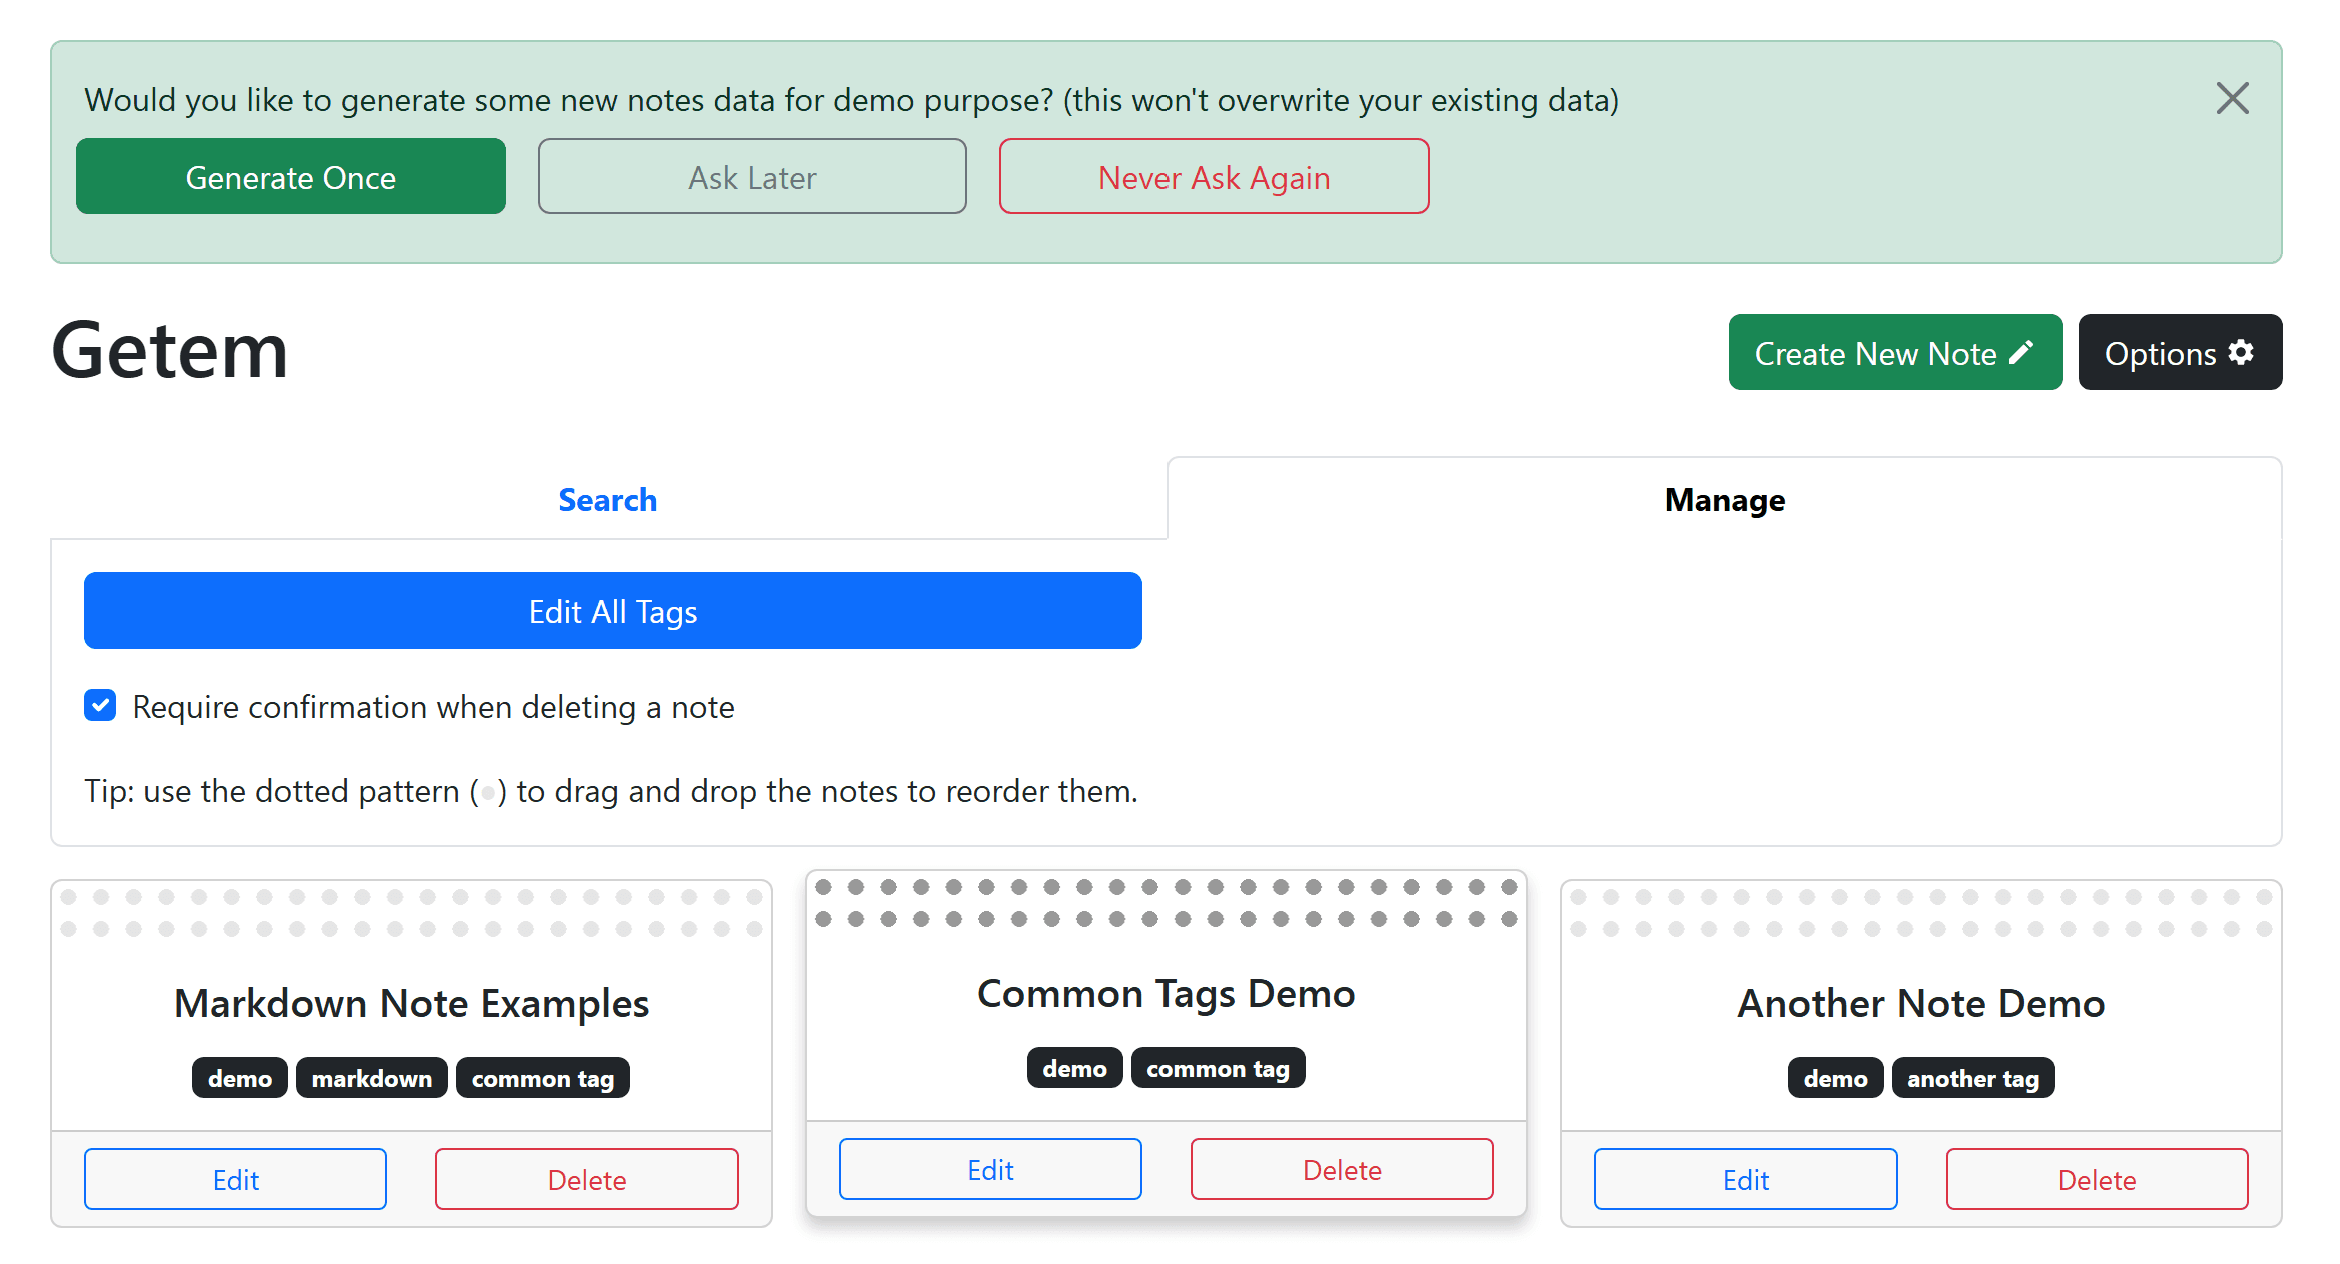Dismiss the demo data banner
The width and height of the screenshot is (2340, 1264).
point(2231,99)
